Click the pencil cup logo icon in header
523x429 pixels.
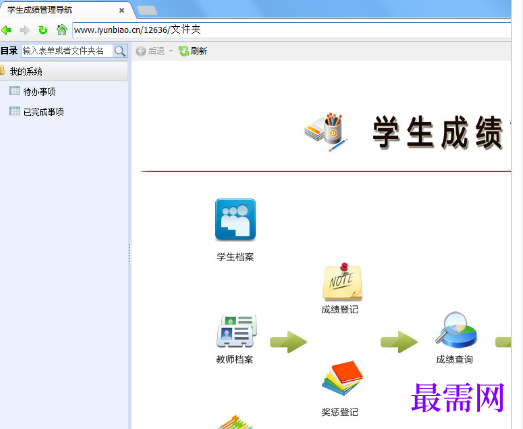327,132
